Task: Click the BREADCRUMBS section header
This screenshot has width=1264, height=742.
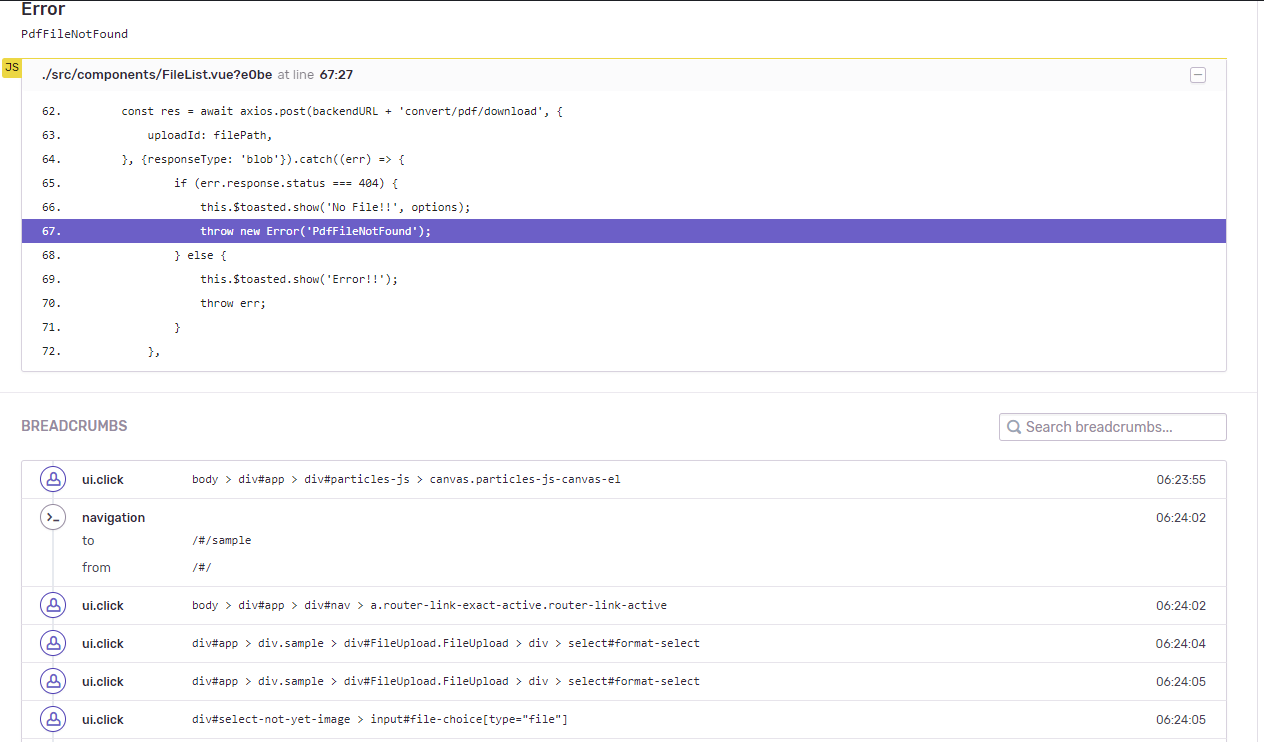Action: 74,425
